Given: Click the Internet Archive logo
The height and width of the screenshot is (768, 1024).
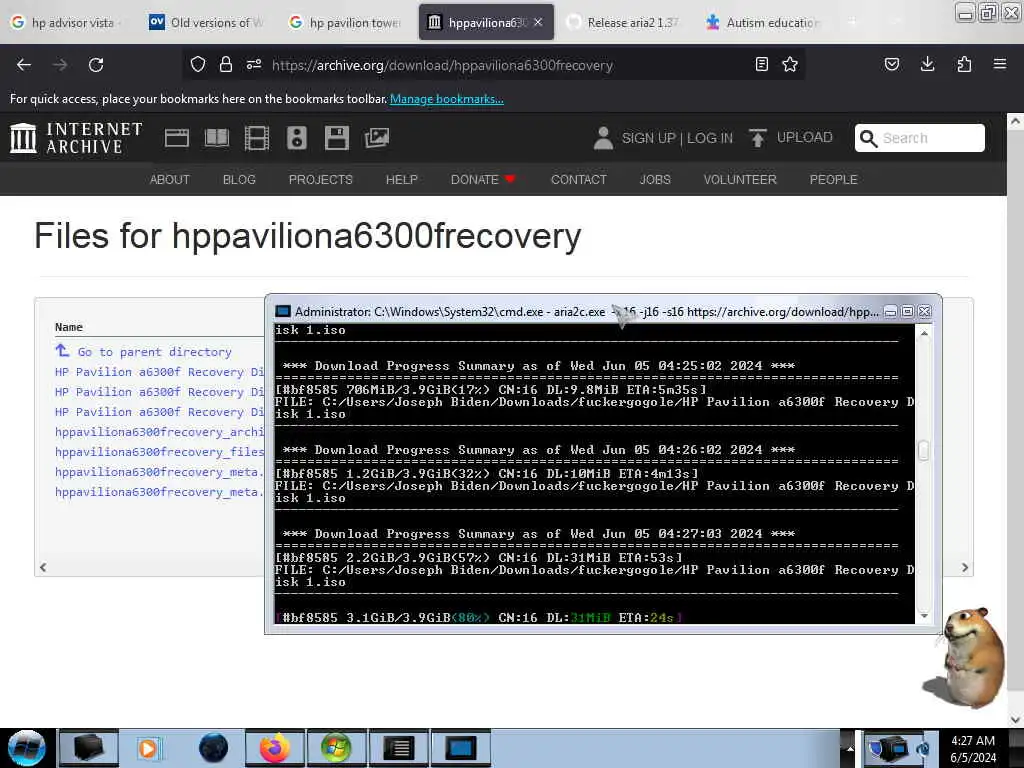Looking at the screenshot, I should [76, 138].
